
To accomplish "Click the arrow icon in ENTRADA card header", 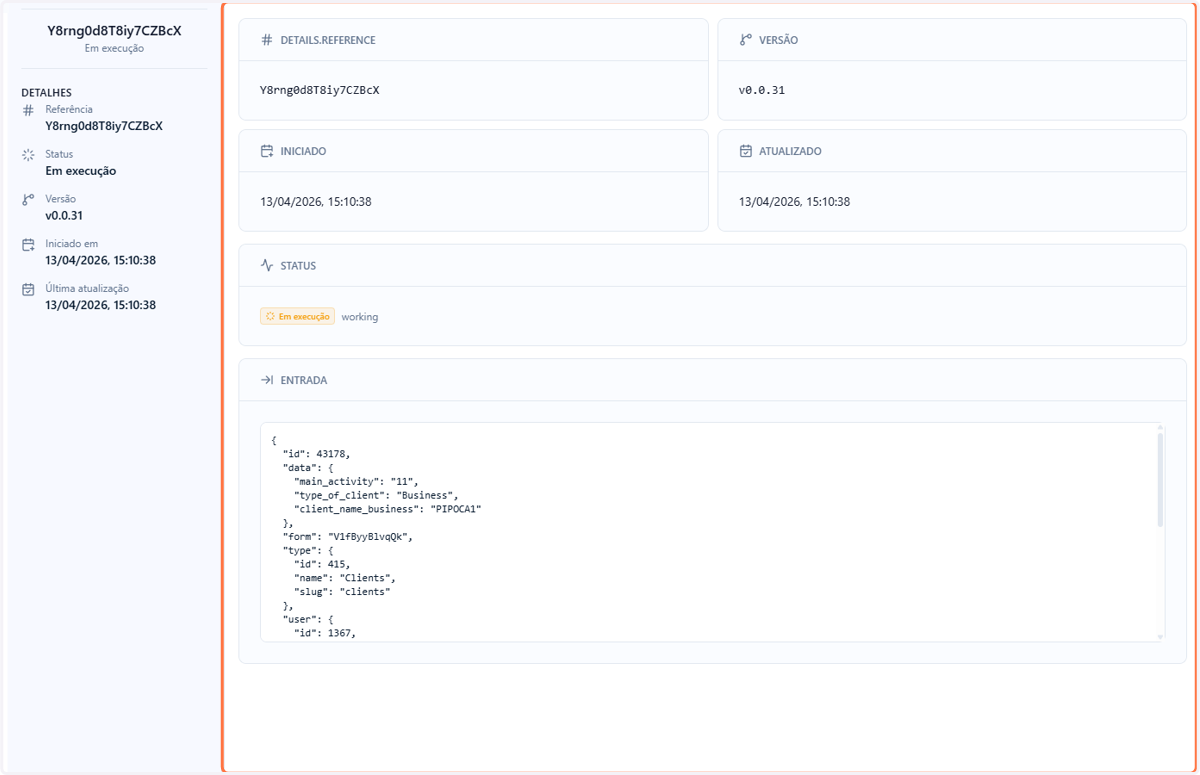I will (266, 380).
